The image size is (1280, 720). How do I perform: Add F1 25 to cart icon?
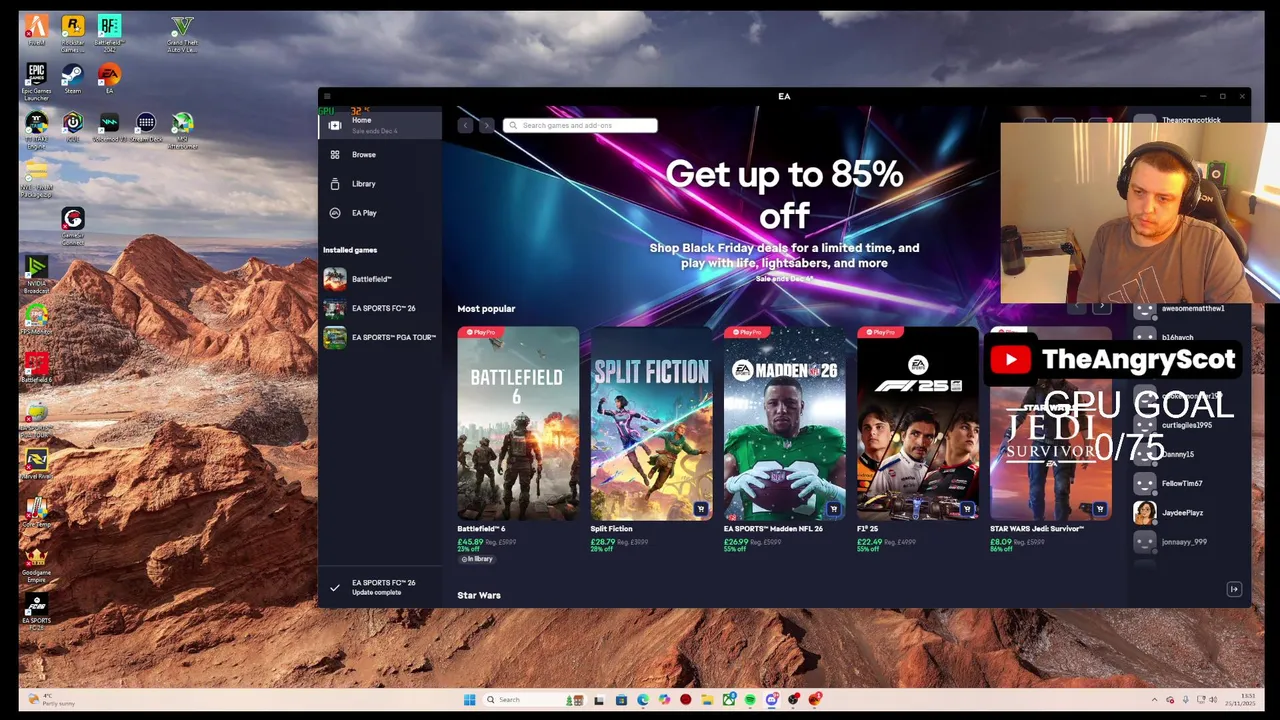click(966, 509)
